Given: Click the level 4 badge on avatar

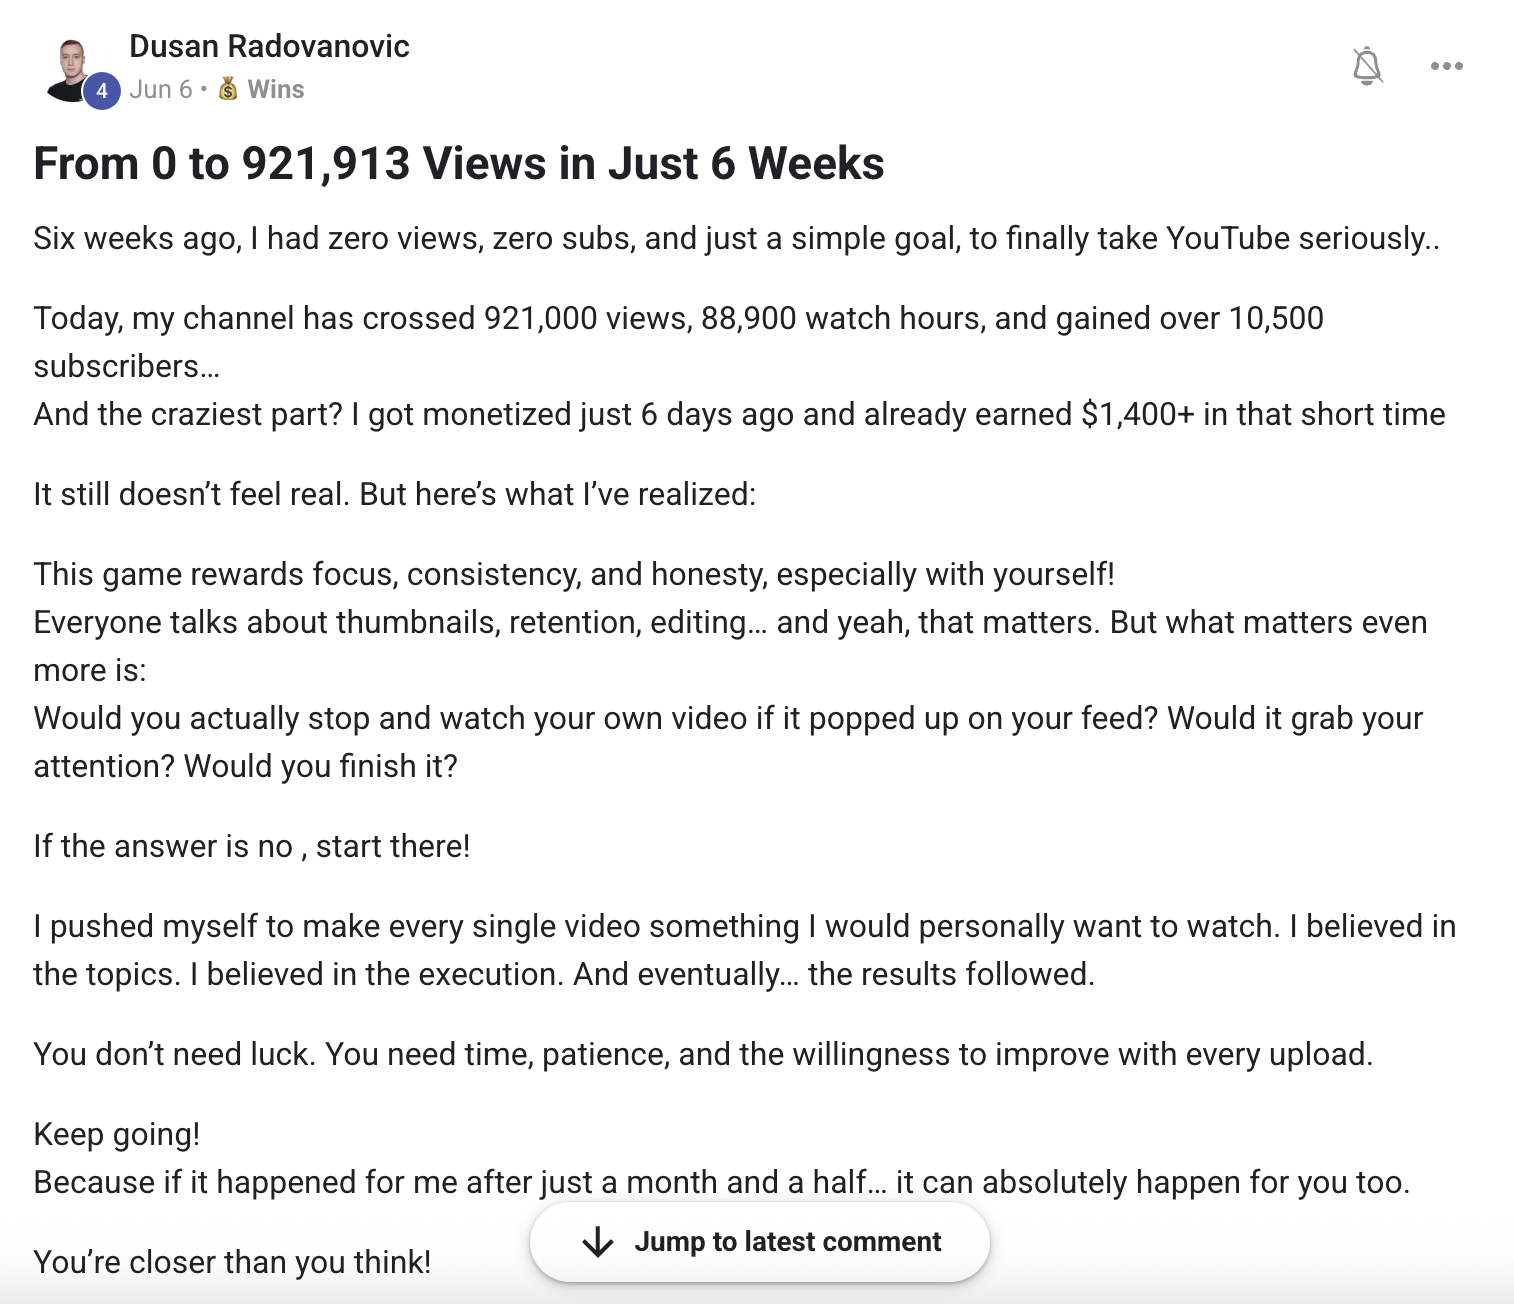Looking at the screenshot, I should pos(101,91).
